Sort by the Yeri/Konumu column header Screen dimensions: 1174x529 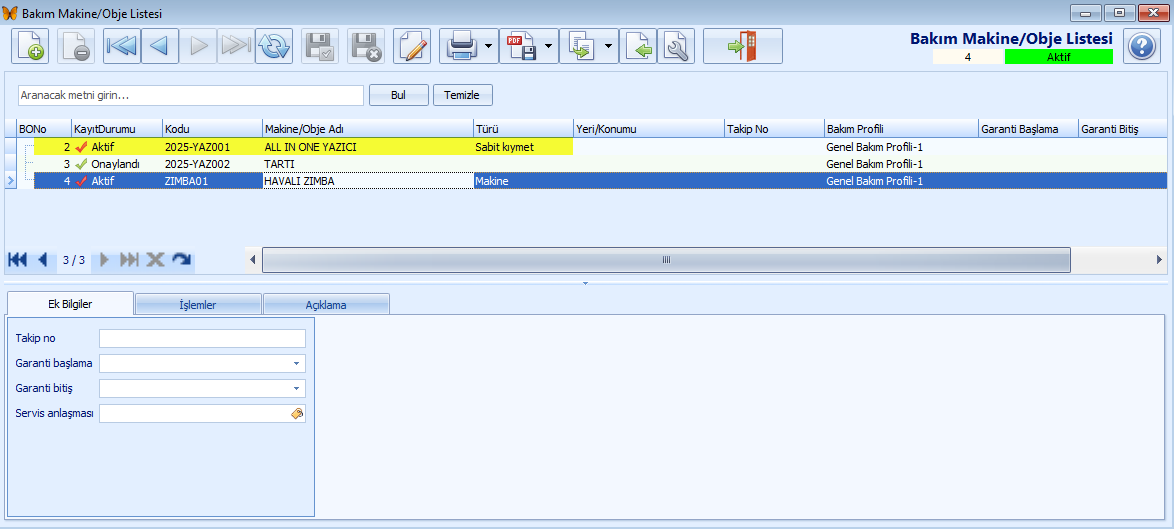pyautogui.click(x=648, y=129)
